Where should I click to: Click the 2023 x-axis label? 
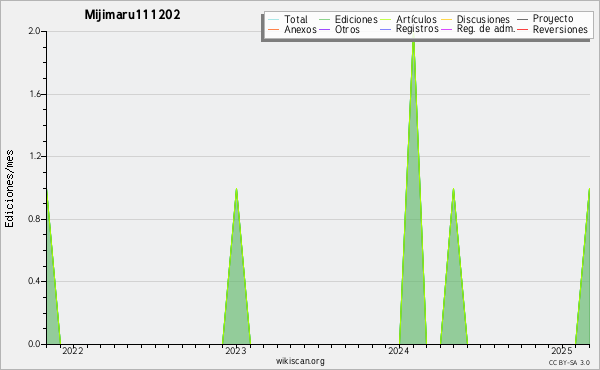point(236,351)
